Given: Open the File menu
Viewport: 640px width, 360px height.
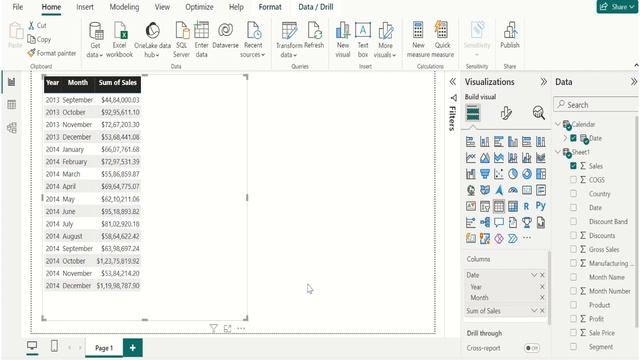Looking at the screenshot, I should coord(18,7).
